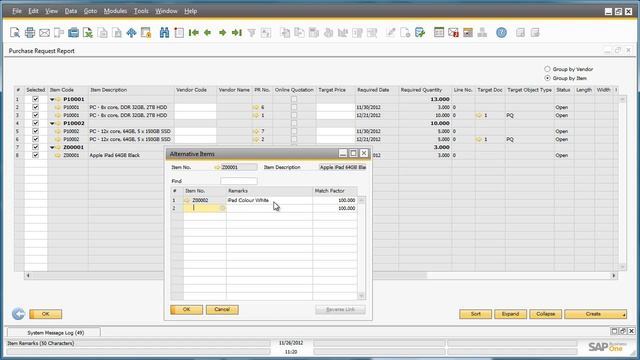Uncheck Selected box in row 1 P10001
Image resolution: width=640 pixels, height=360 pixels.
(36, 99)
